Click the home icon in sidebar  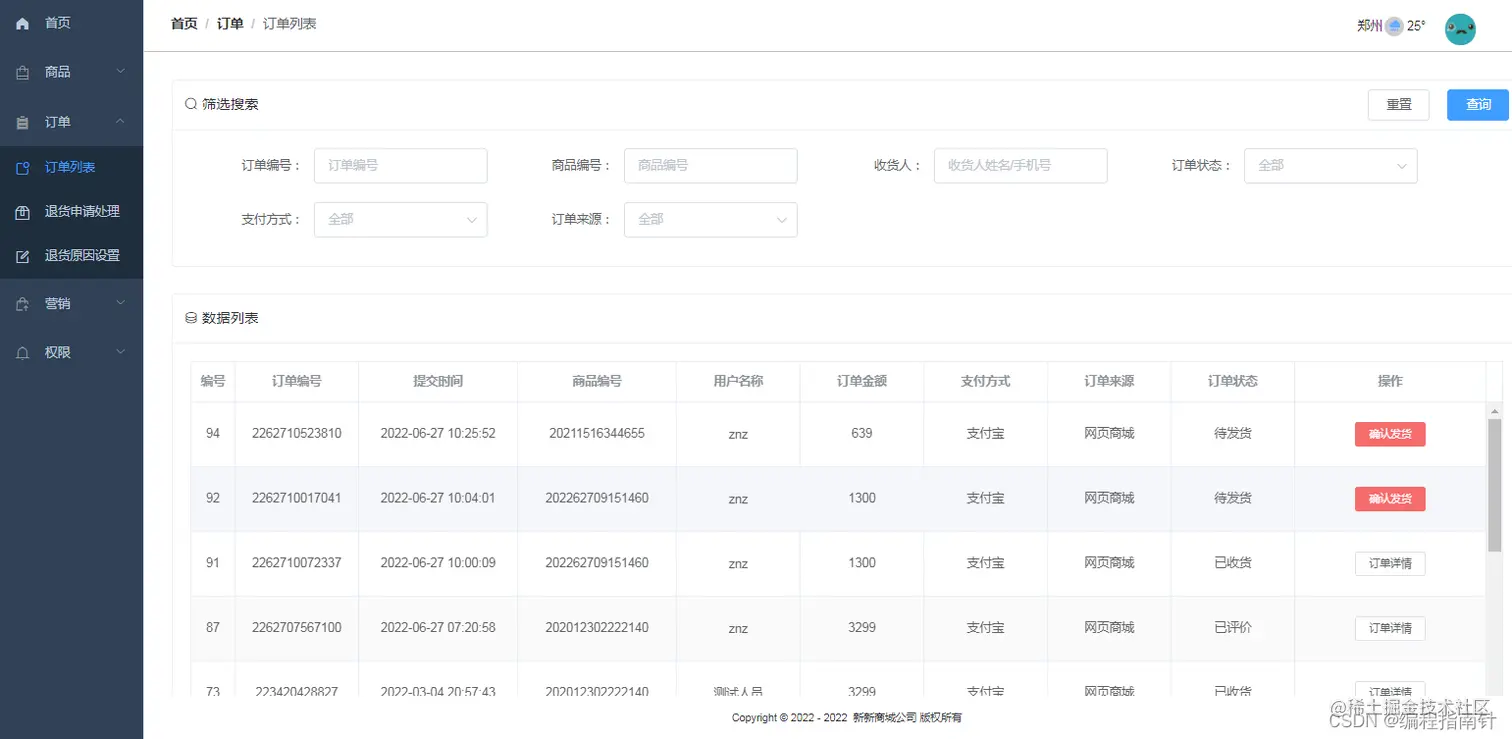pos(23,23)
